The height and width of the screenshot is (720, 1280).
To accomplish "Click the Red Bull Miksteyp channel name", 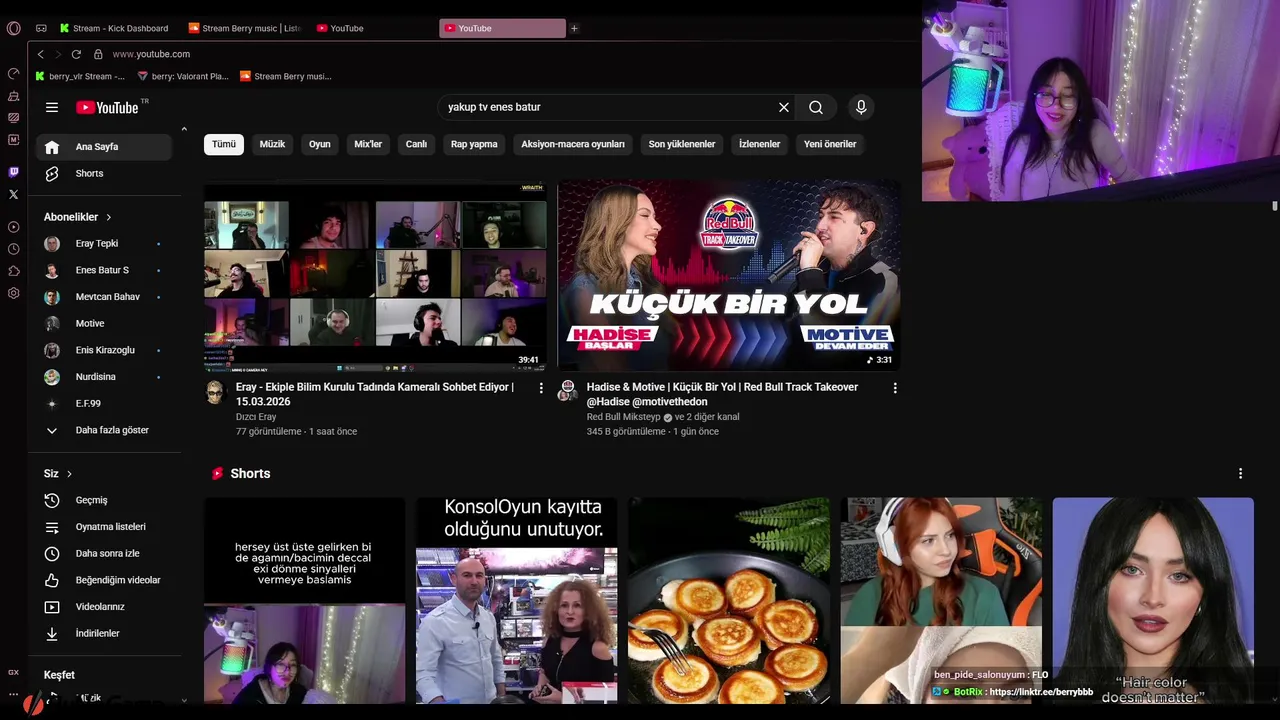I will [x=623, y=417].
